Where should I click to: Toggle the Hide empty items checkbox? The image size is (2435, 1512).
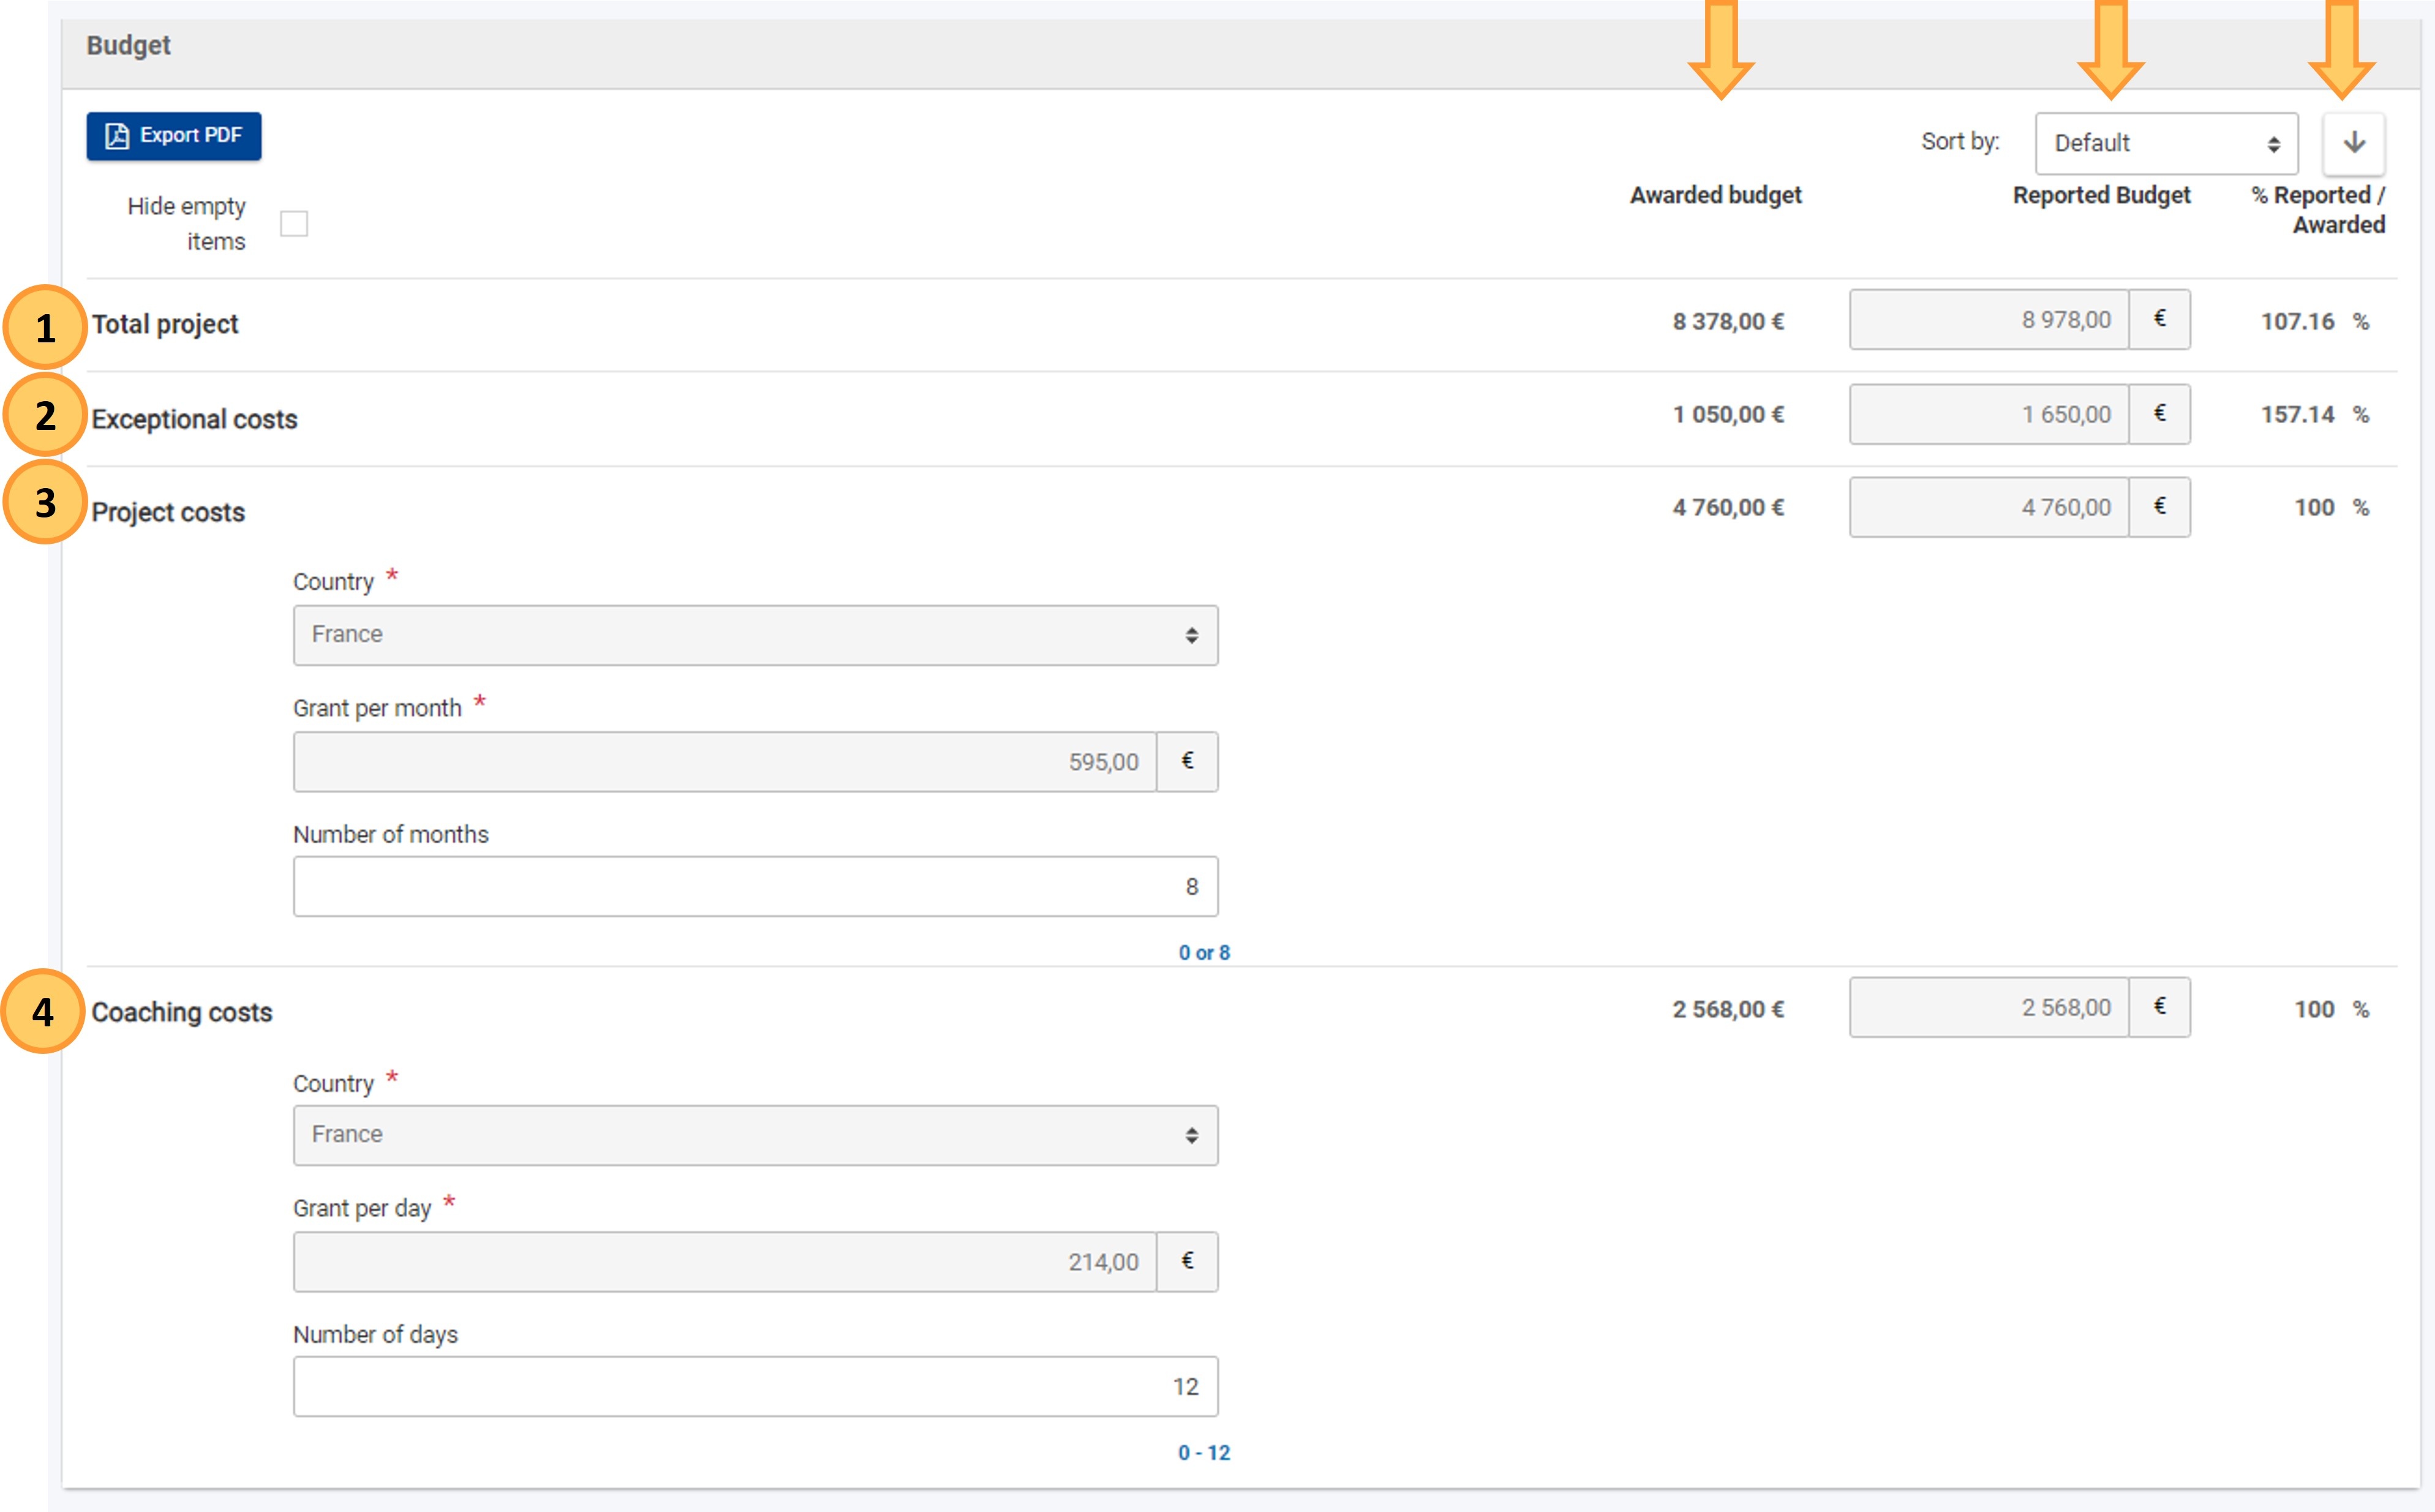[294, 223]
